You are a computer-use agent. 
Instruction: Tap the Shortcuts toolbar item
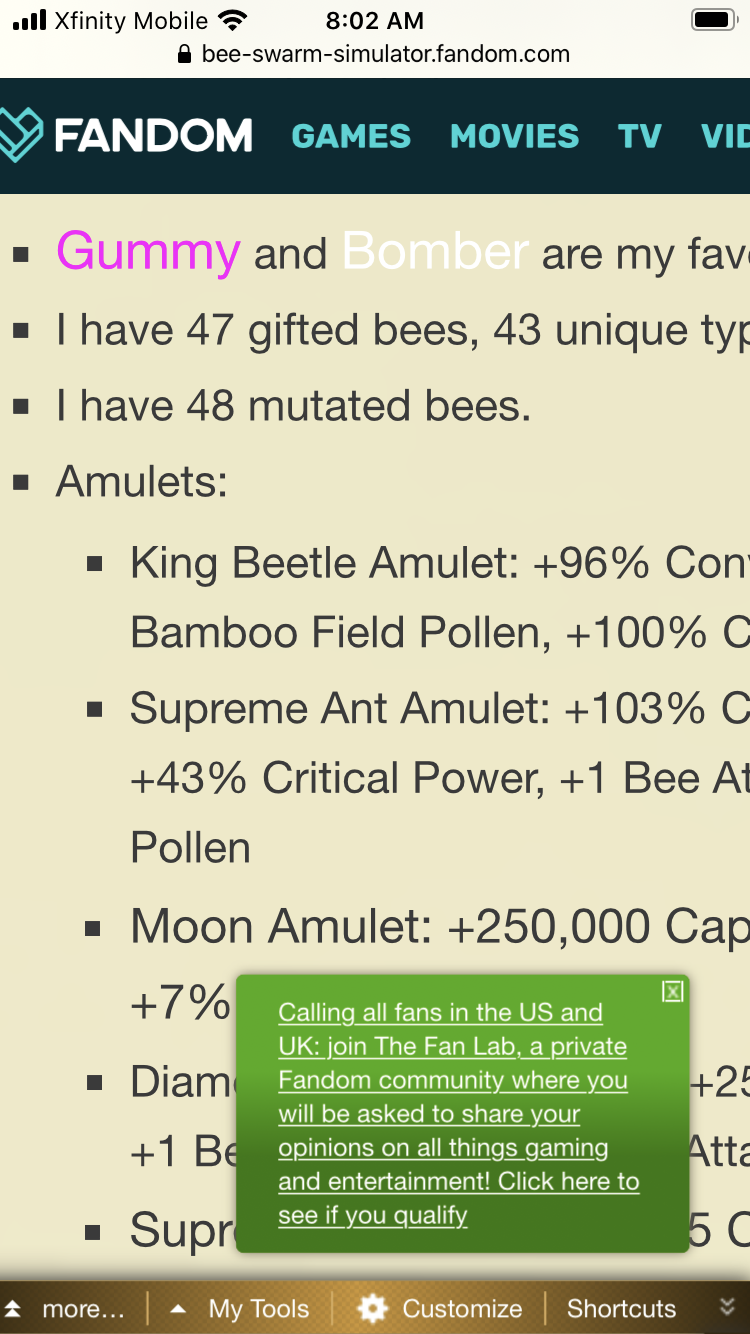[x=621, y=1308]
